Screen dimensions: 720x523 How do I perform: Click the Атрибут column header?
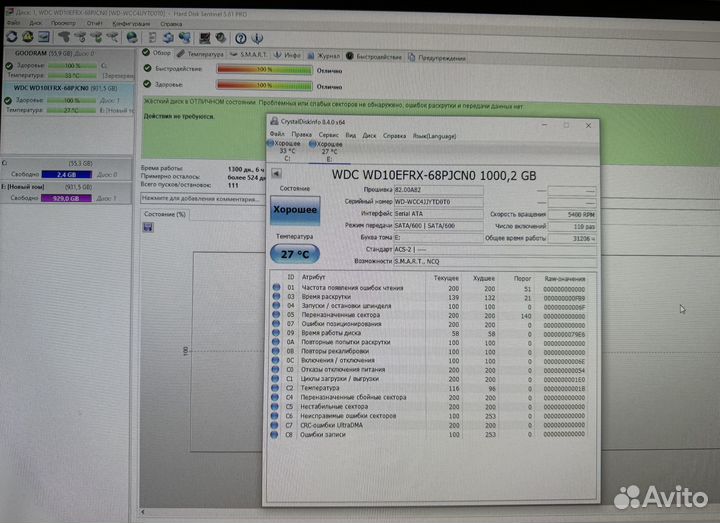pyautogui.click(x=313, y=277)
